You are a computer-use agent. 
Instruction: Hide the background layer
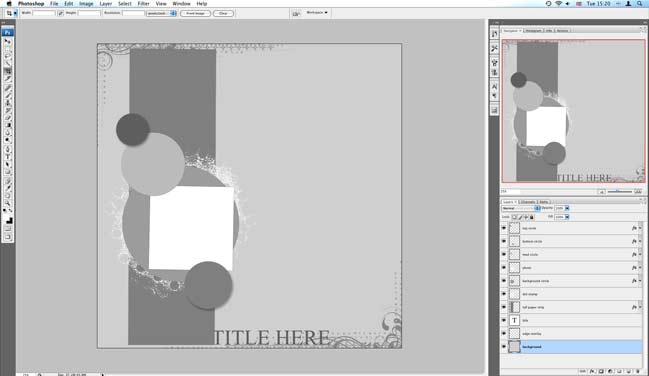point(504,347)
